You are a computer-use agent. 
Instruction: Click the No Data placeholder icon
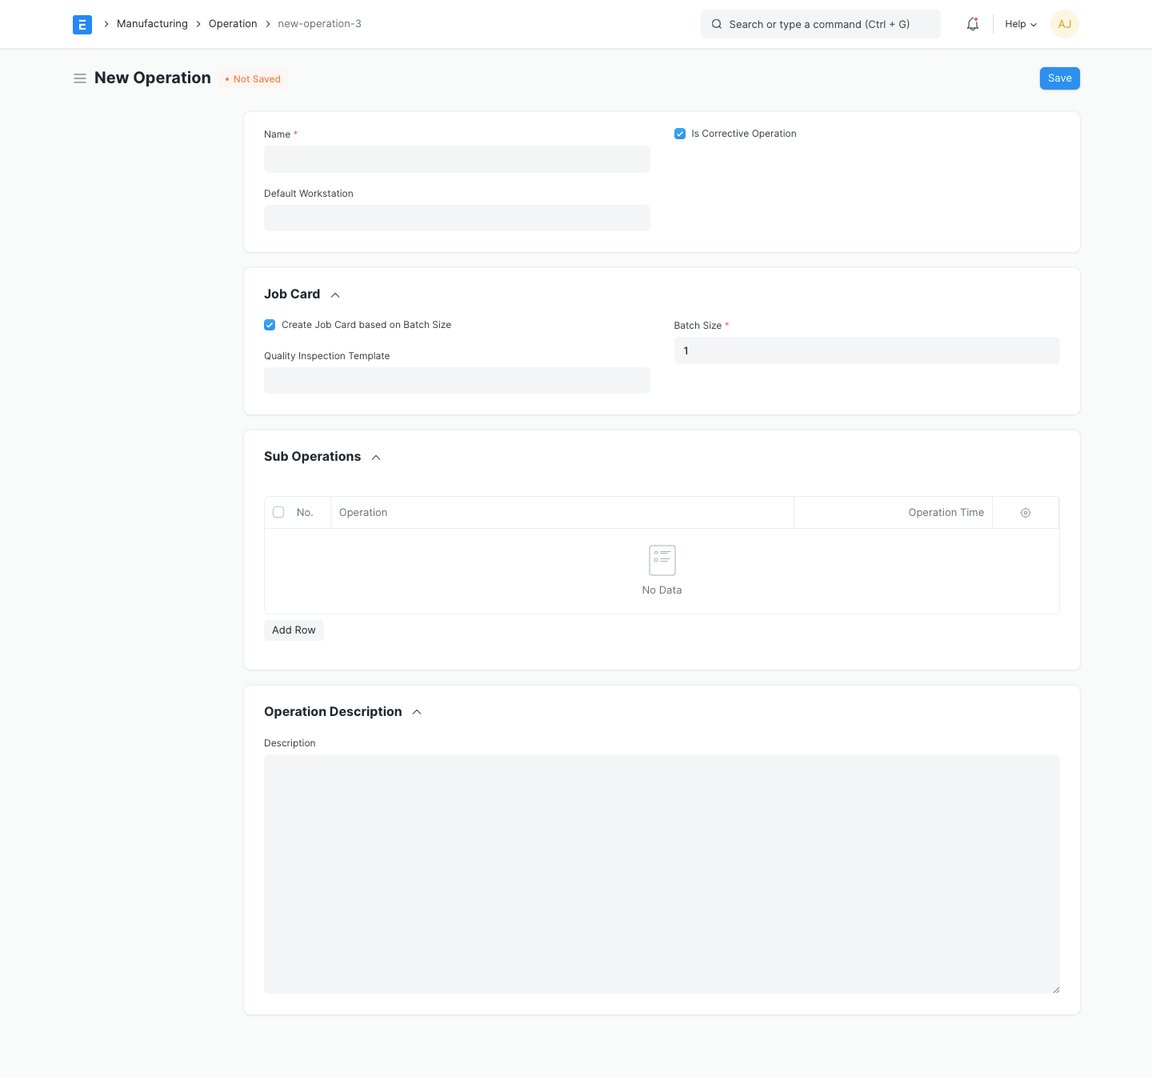662,560
